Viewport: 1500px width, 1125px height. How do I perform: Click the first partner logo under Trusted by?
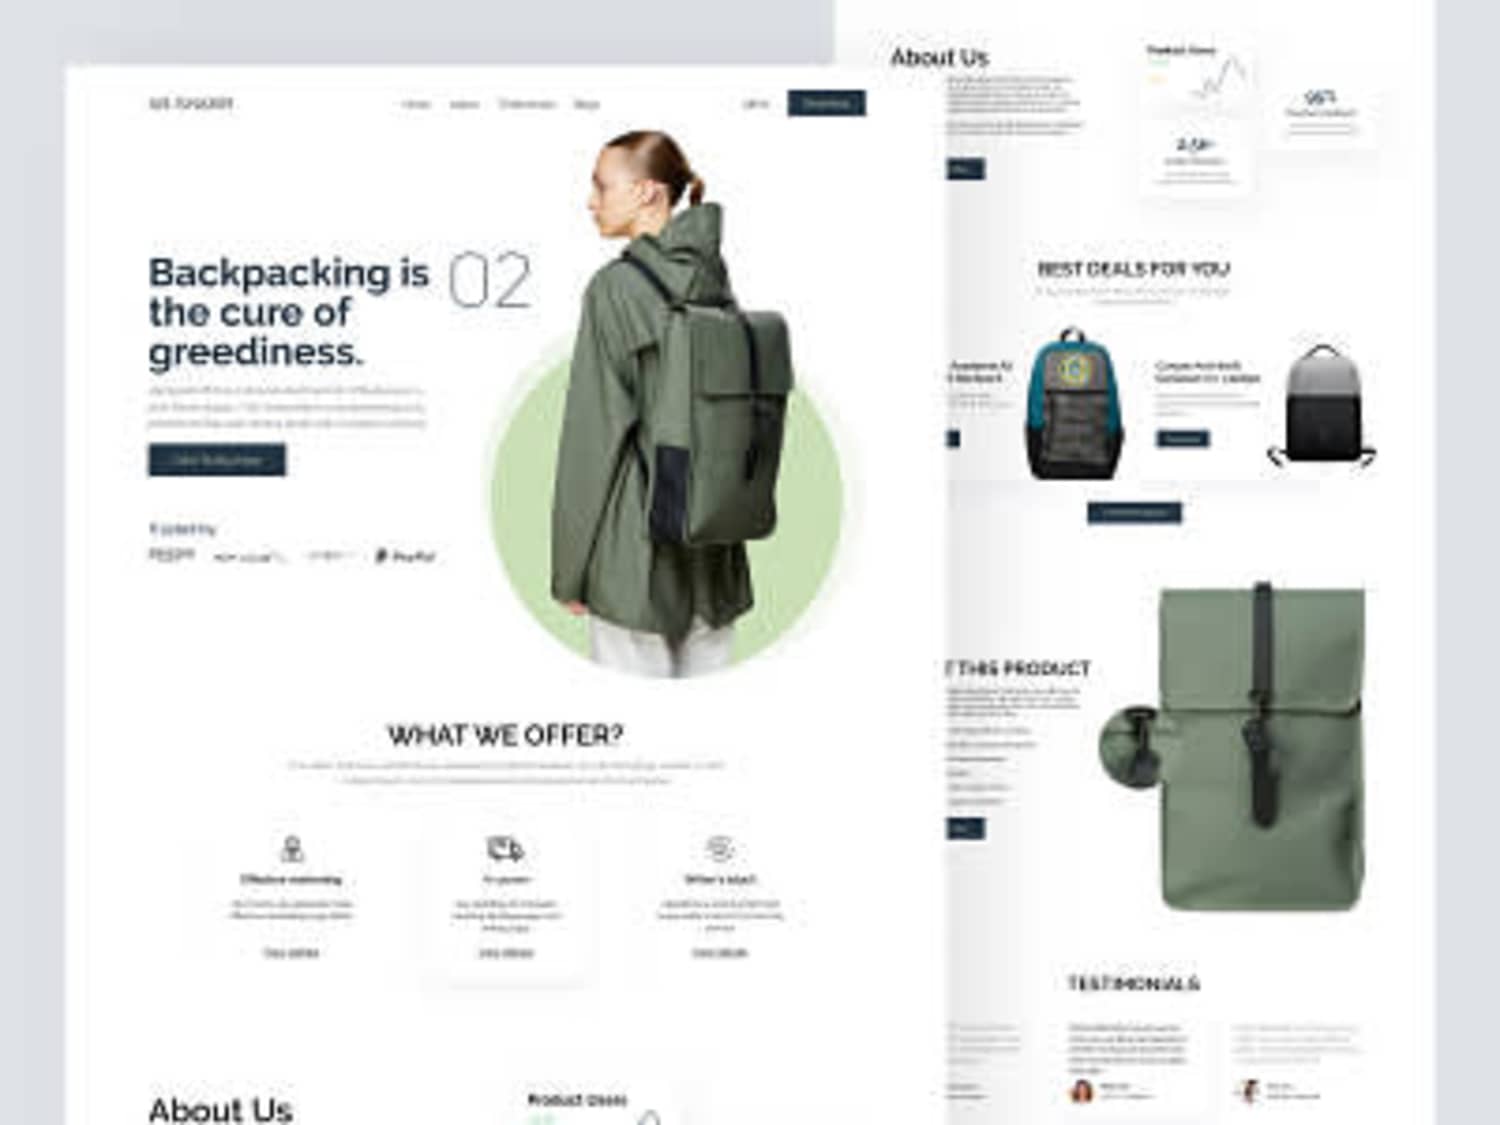(x=171, y=554)
